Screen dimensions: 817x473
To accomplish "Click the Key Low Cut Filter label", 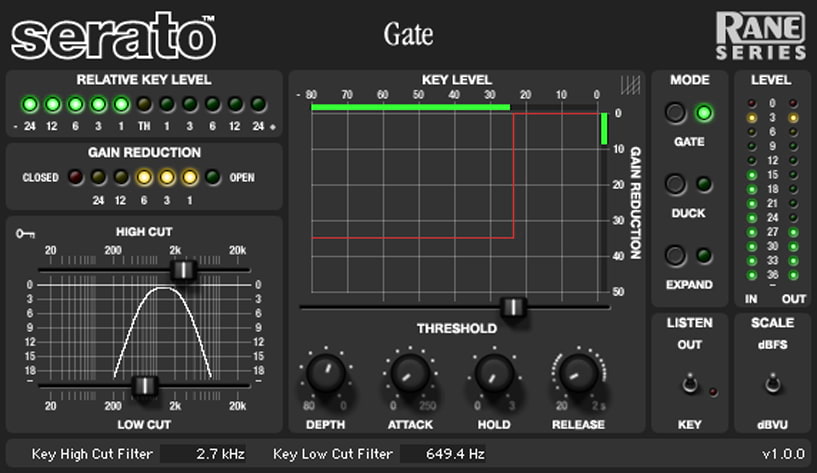I will [x=333, y=454].
